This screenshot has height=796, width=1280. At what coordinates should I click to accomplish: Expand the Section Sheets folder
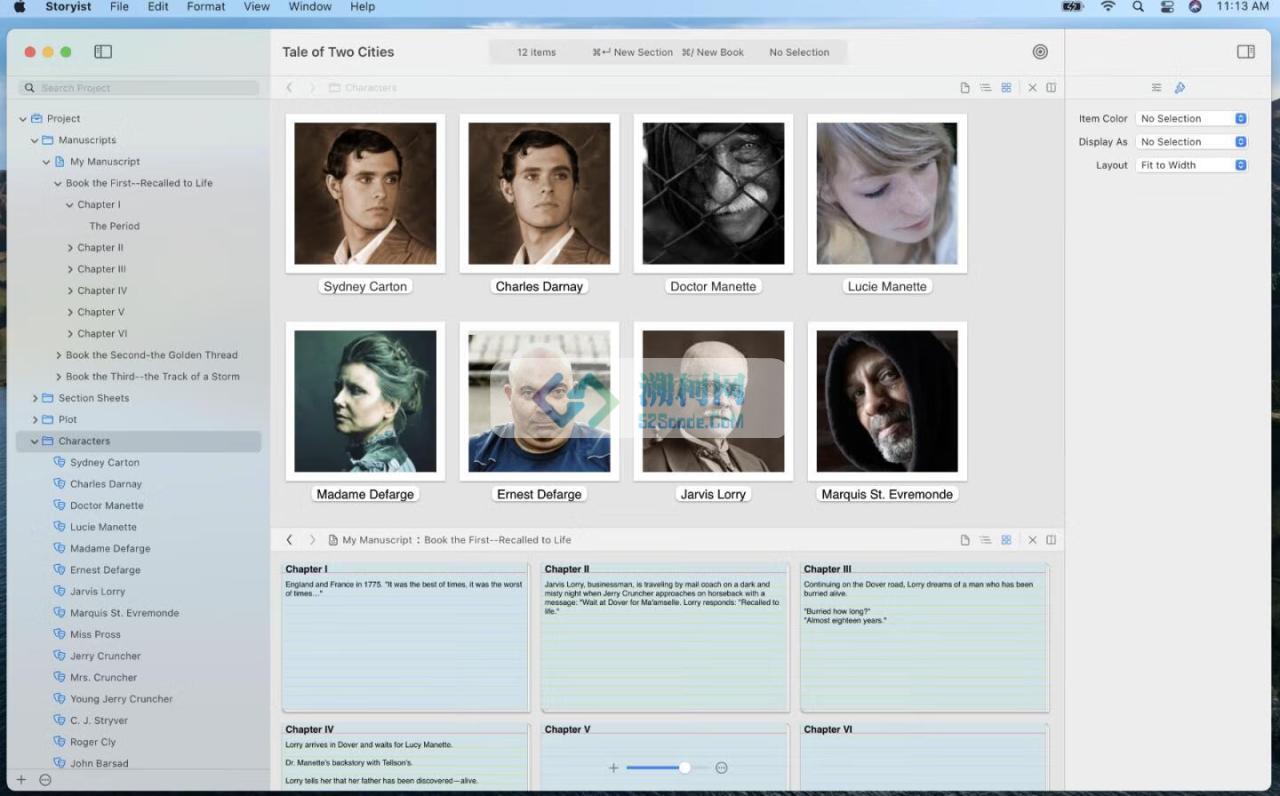[x=35, y=398]
